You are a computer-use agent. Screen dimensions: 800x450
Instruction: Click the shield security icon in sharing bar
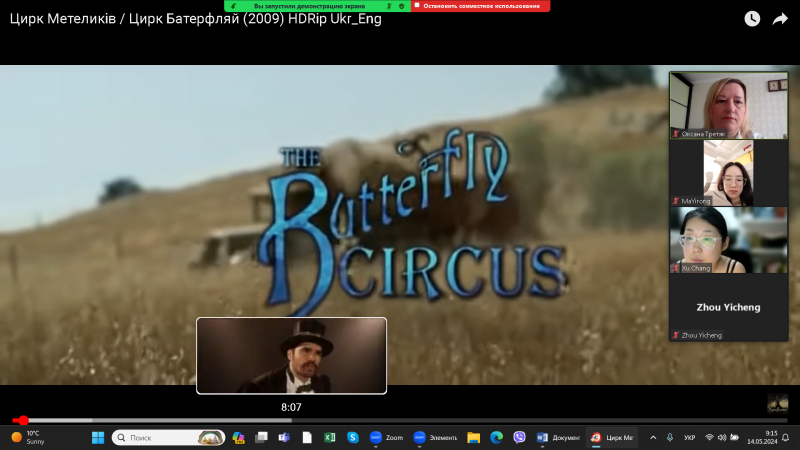point(402,6)
